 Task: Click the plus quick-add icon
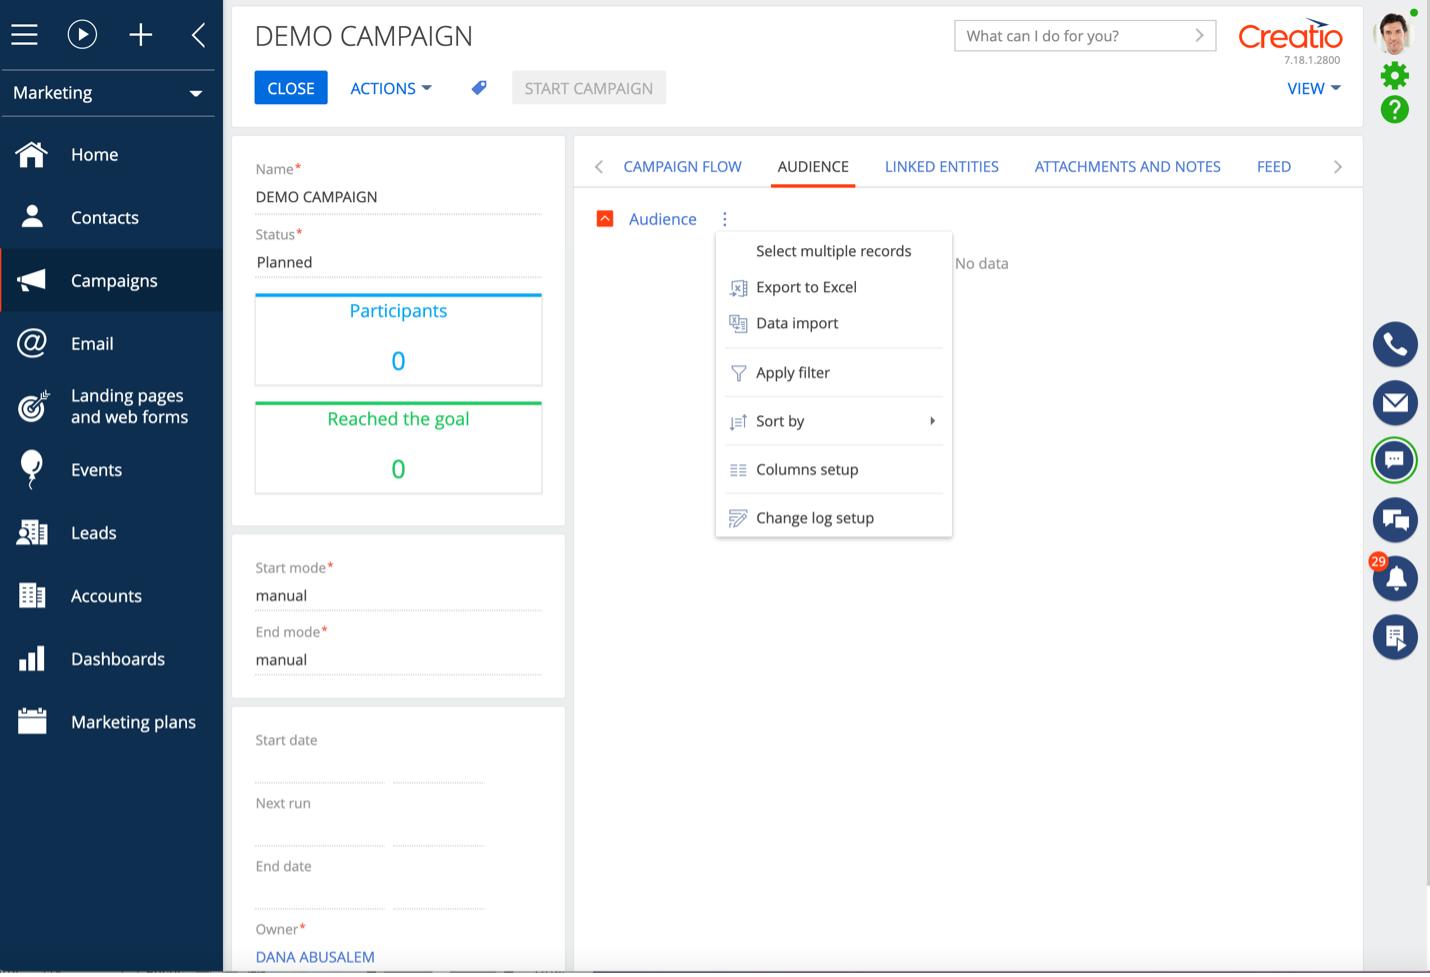141,35
